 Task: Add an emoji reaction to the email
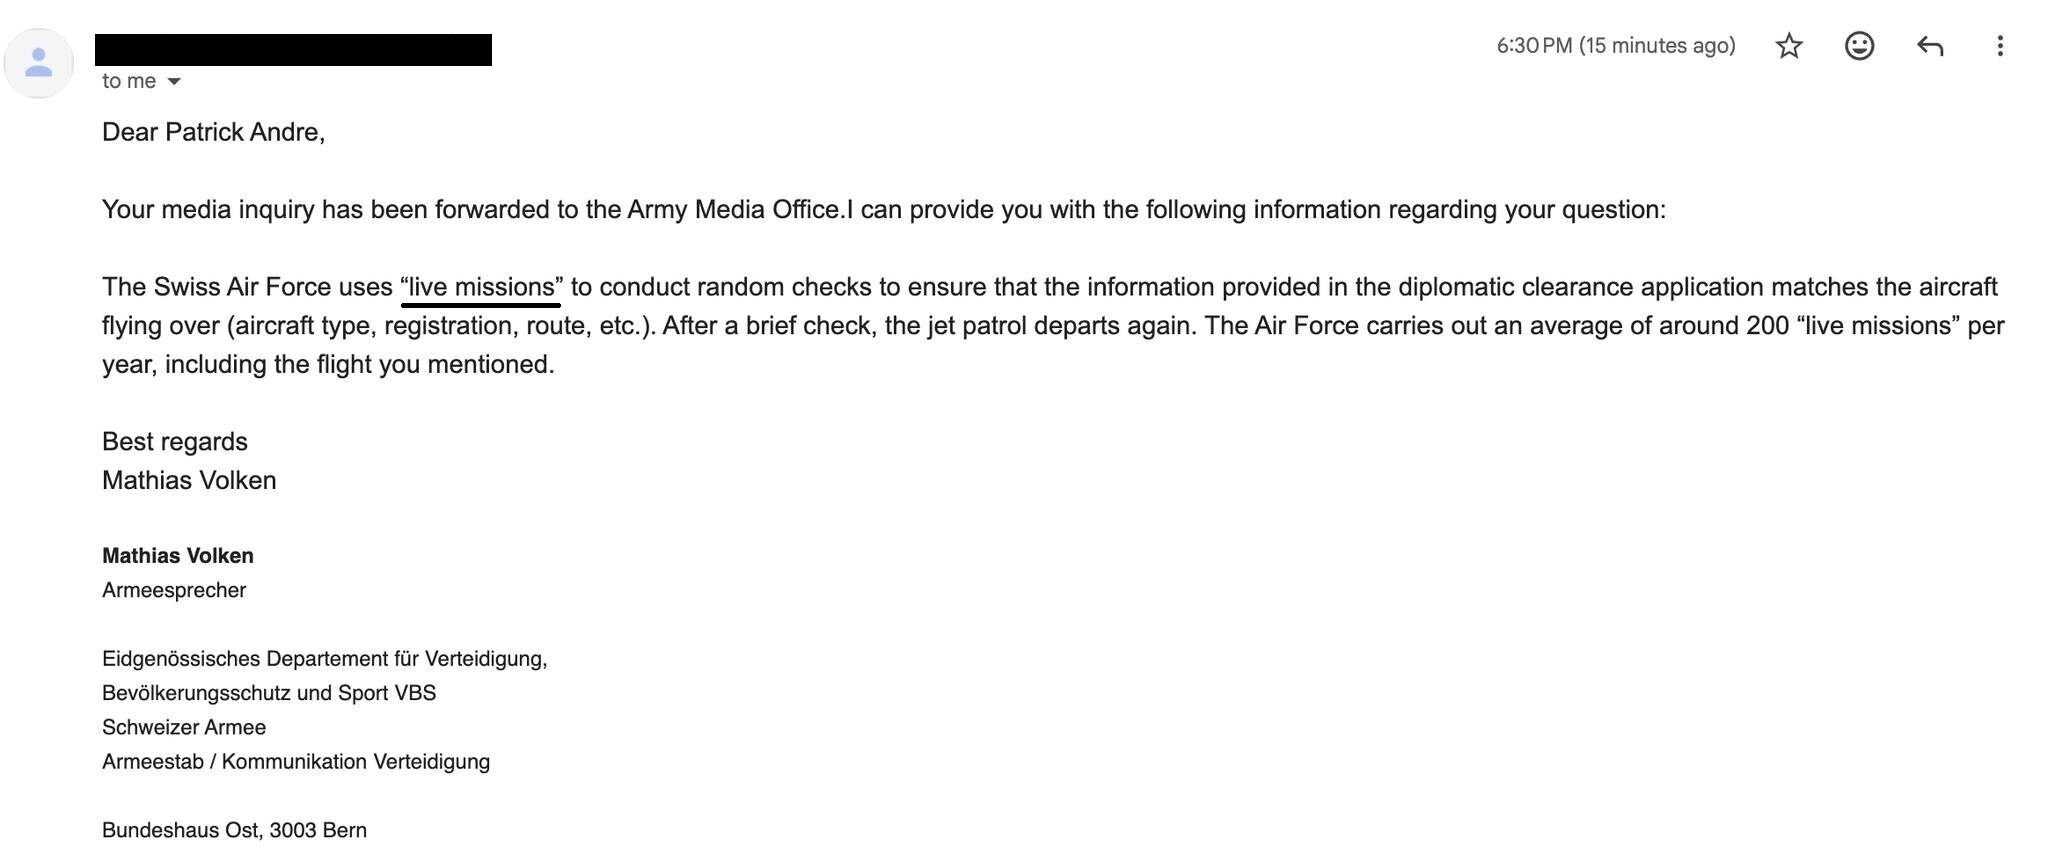coord(1858,46)
